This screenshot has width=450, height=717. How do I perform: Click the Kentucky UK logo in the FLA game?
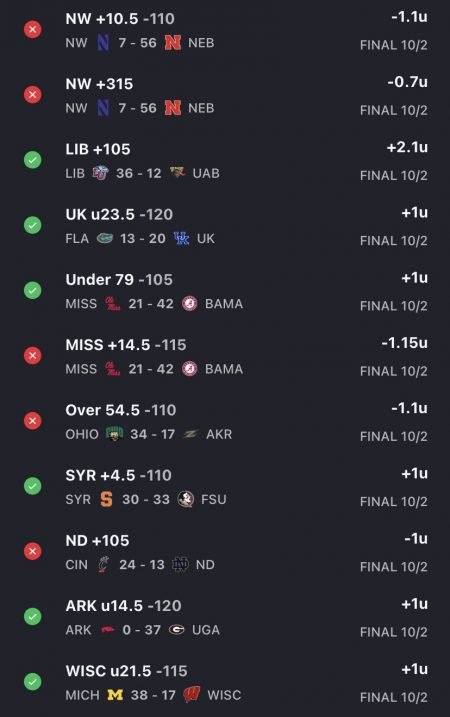click(181, 238)
